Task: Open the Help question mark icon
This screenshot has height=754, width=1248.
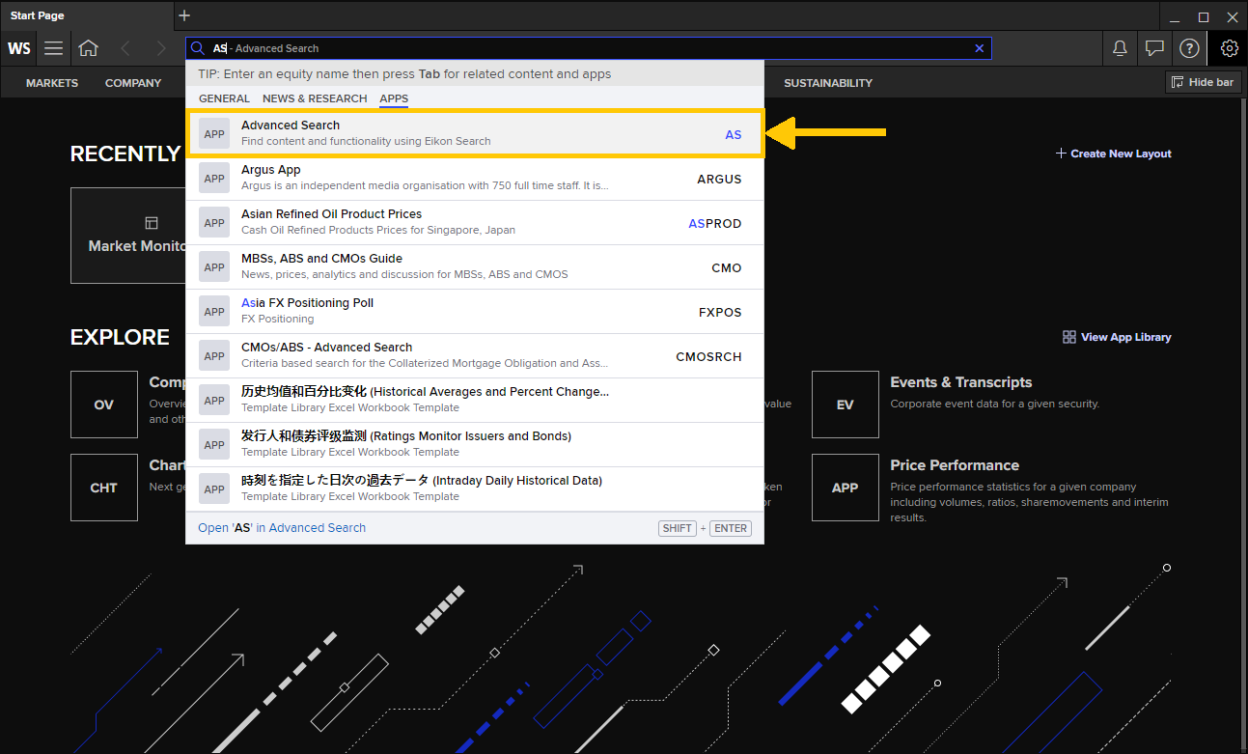Action: click(1189, 48)
